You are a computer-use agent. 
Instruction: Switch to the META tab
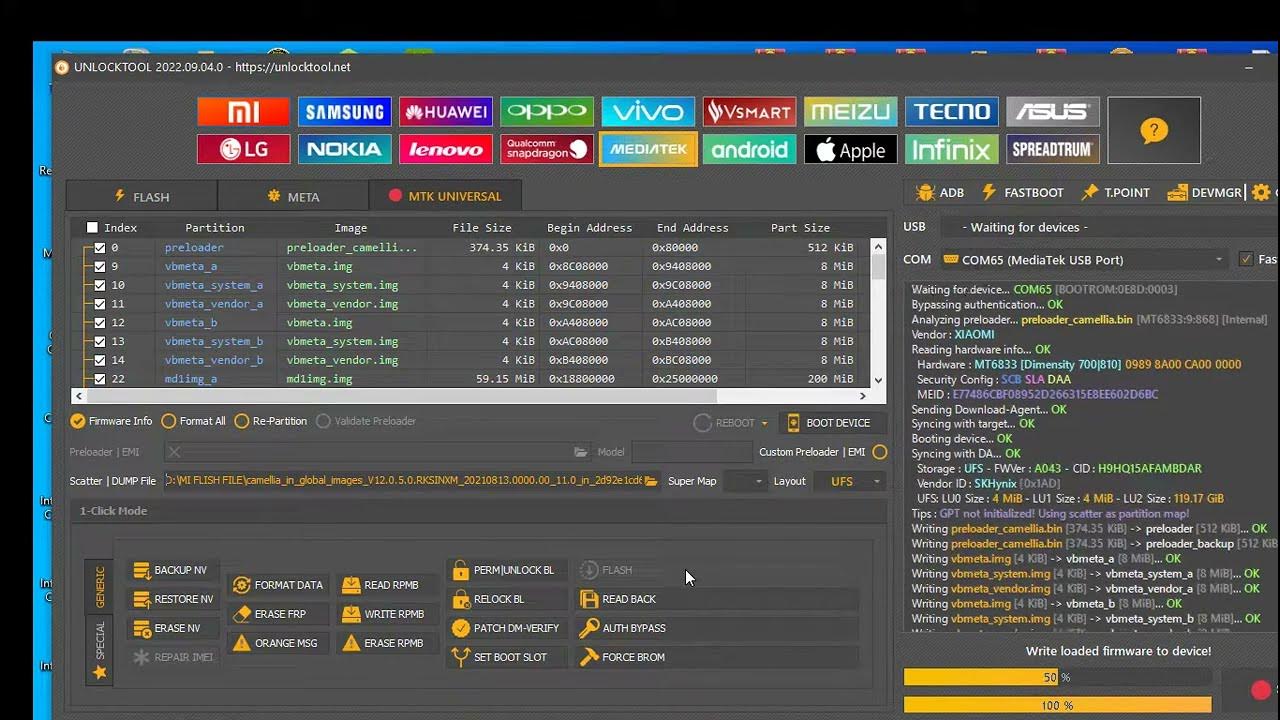(293, 196)
